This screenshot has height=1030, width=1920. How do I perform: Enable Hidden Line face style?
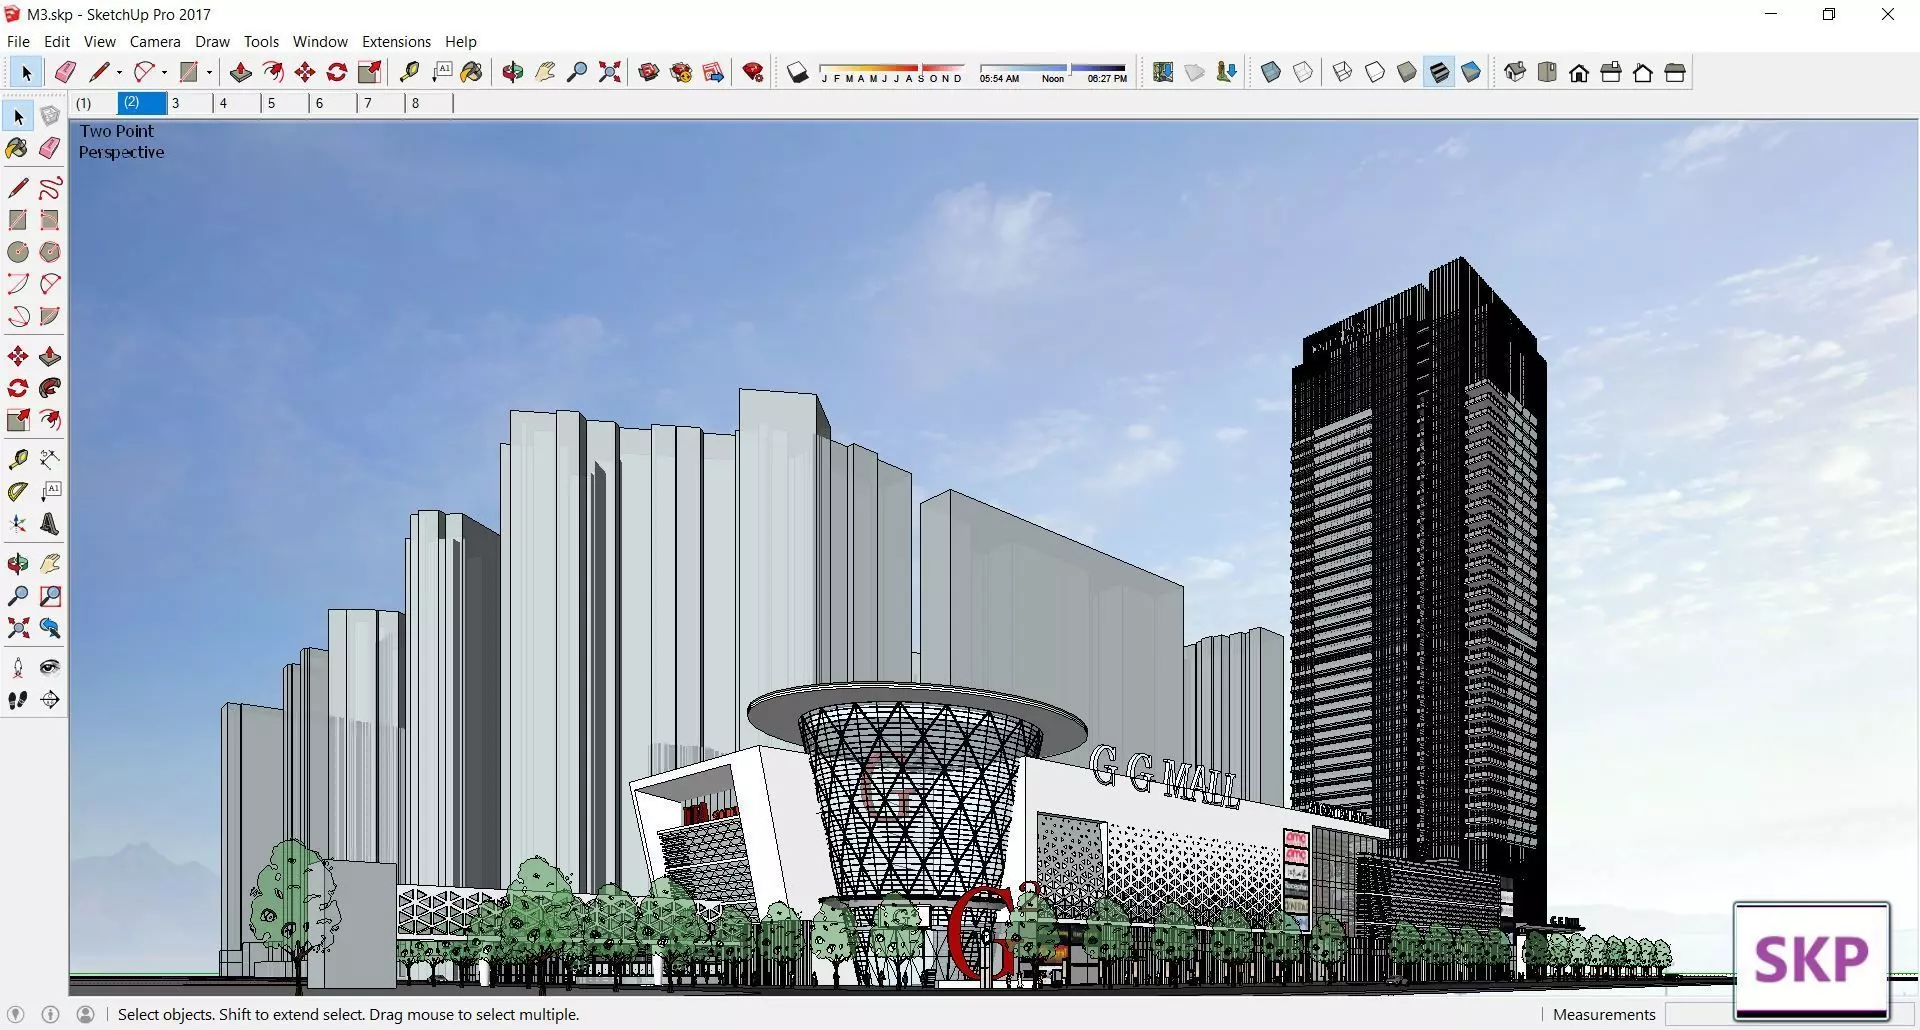pyautogui.click(x=1375, y=72)
